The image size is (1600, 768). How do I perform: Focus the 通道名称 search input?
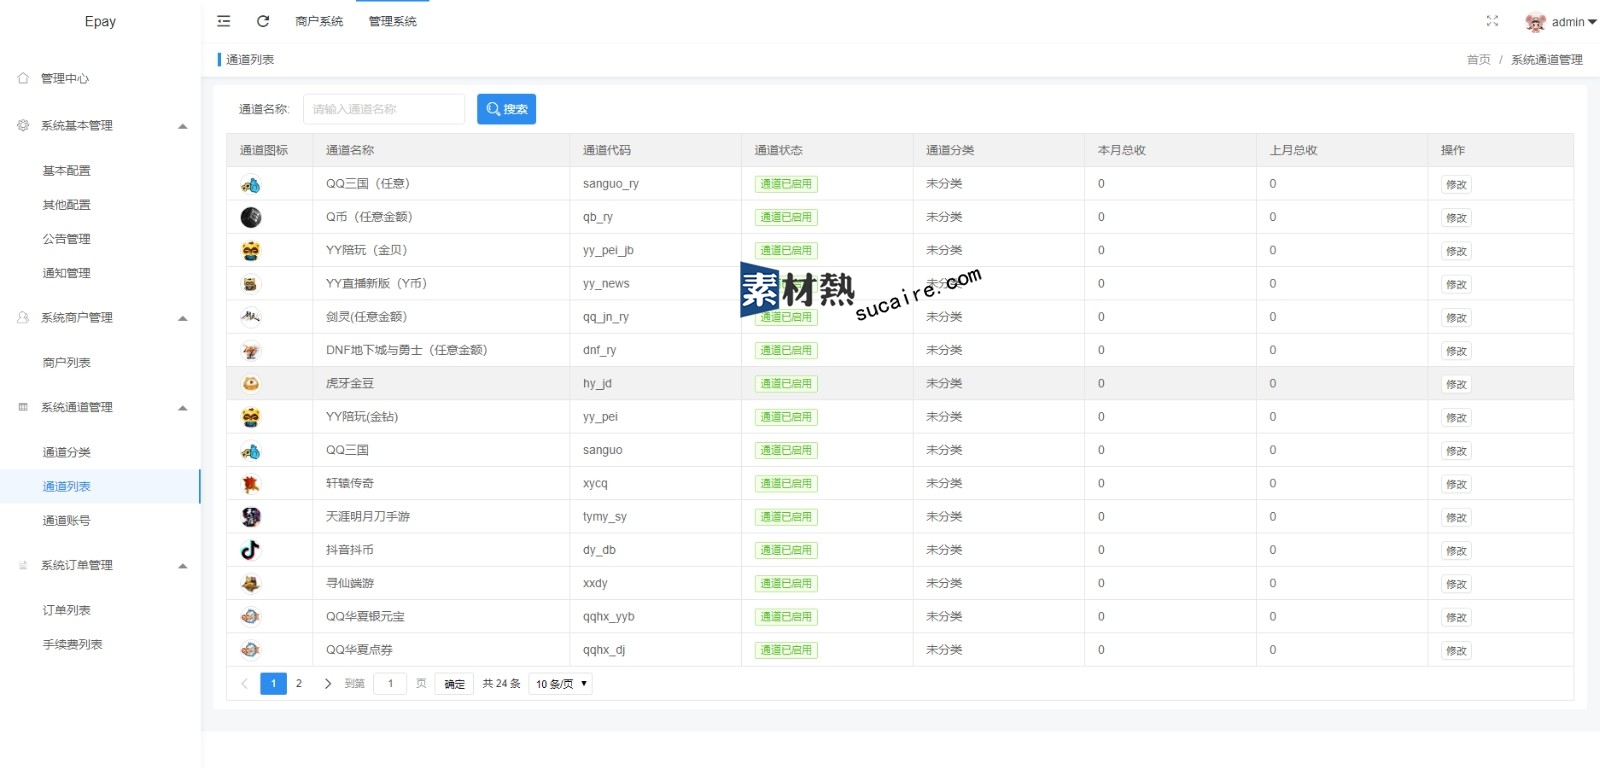coord(384,109)
